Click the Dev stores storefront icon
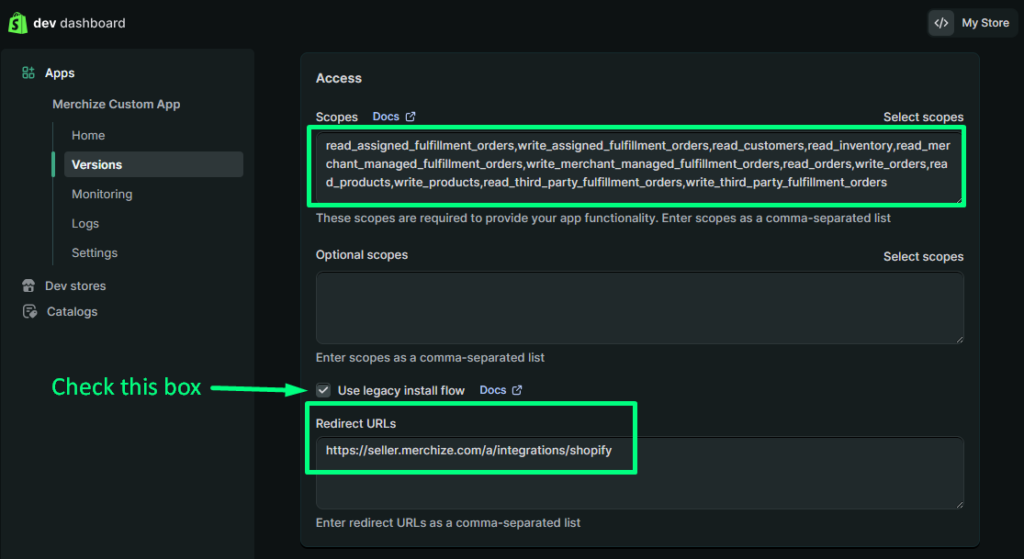Image resolution: width=1024 pixels, height=559 pixels. point(28,286)
